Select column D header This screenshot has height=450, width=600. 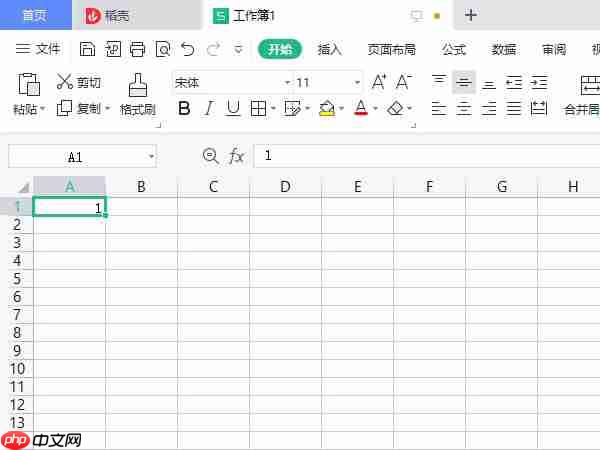[x=285, y=187]
